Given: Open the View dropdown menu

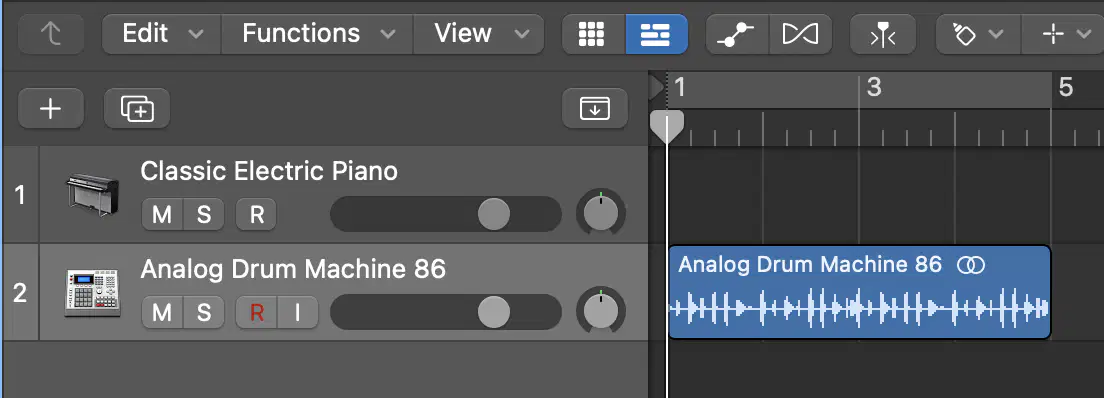Looking at the screenshot, I should (x=479, y=34).
